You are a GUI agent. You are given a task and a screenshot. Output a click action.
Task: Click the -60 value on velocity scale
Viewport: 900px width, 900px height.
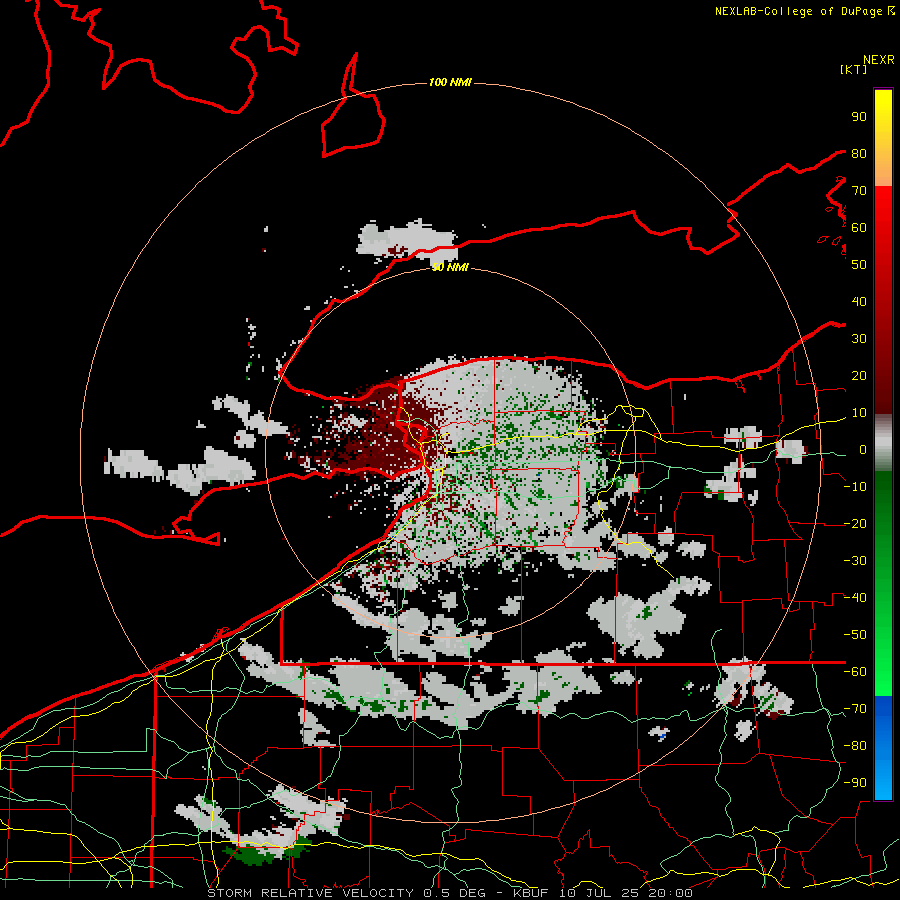[855, 672]
